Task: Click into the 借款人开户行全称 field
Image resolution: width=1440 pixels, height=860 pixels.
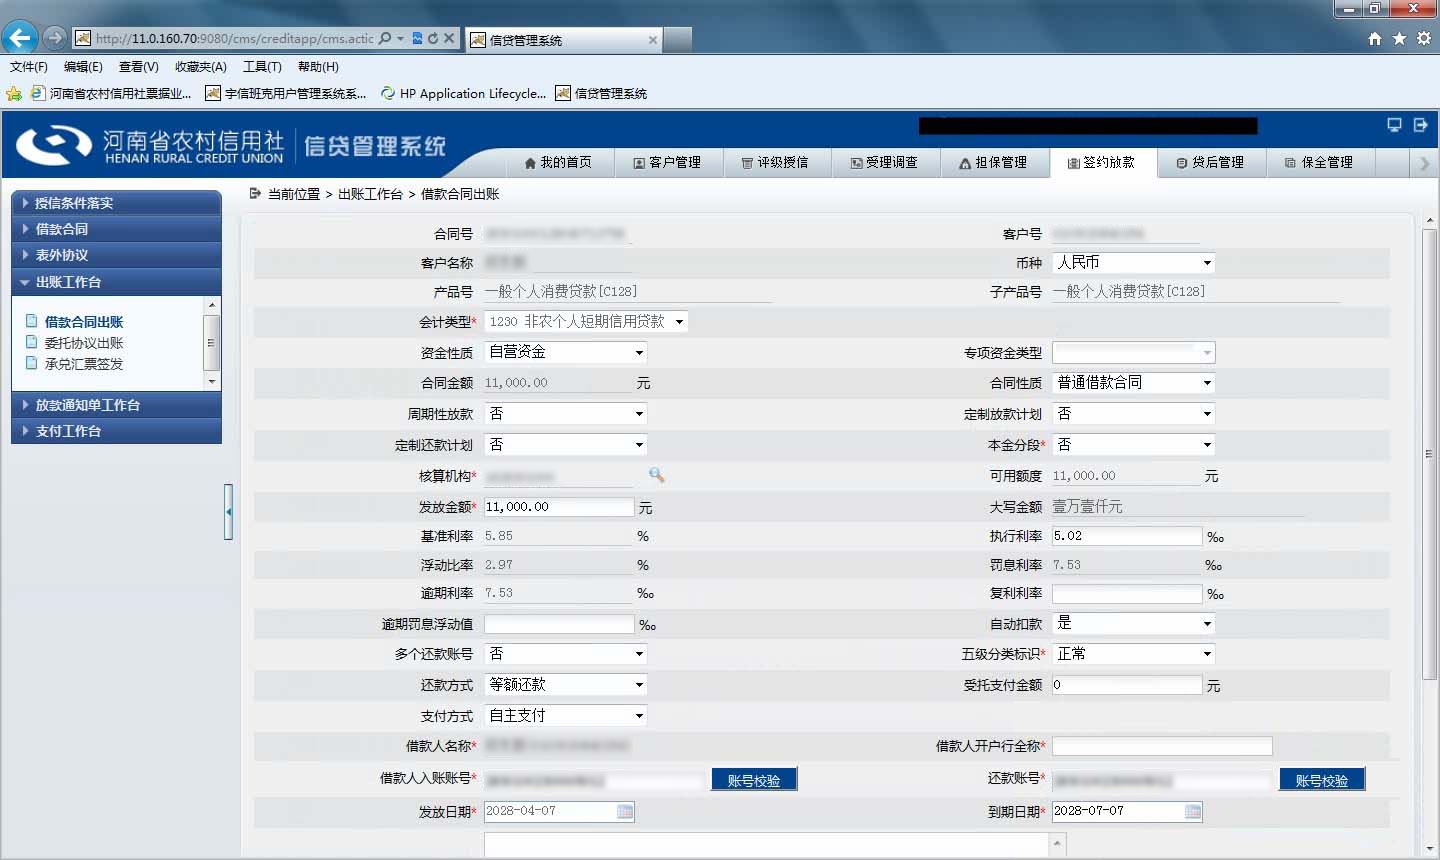Action: point(1162,746)
